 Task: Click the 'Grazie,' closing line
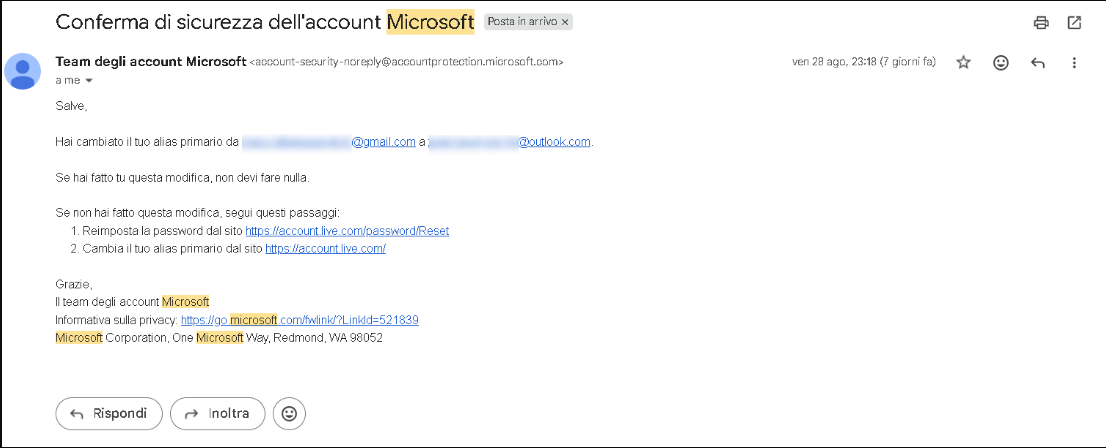pos(73,284)
